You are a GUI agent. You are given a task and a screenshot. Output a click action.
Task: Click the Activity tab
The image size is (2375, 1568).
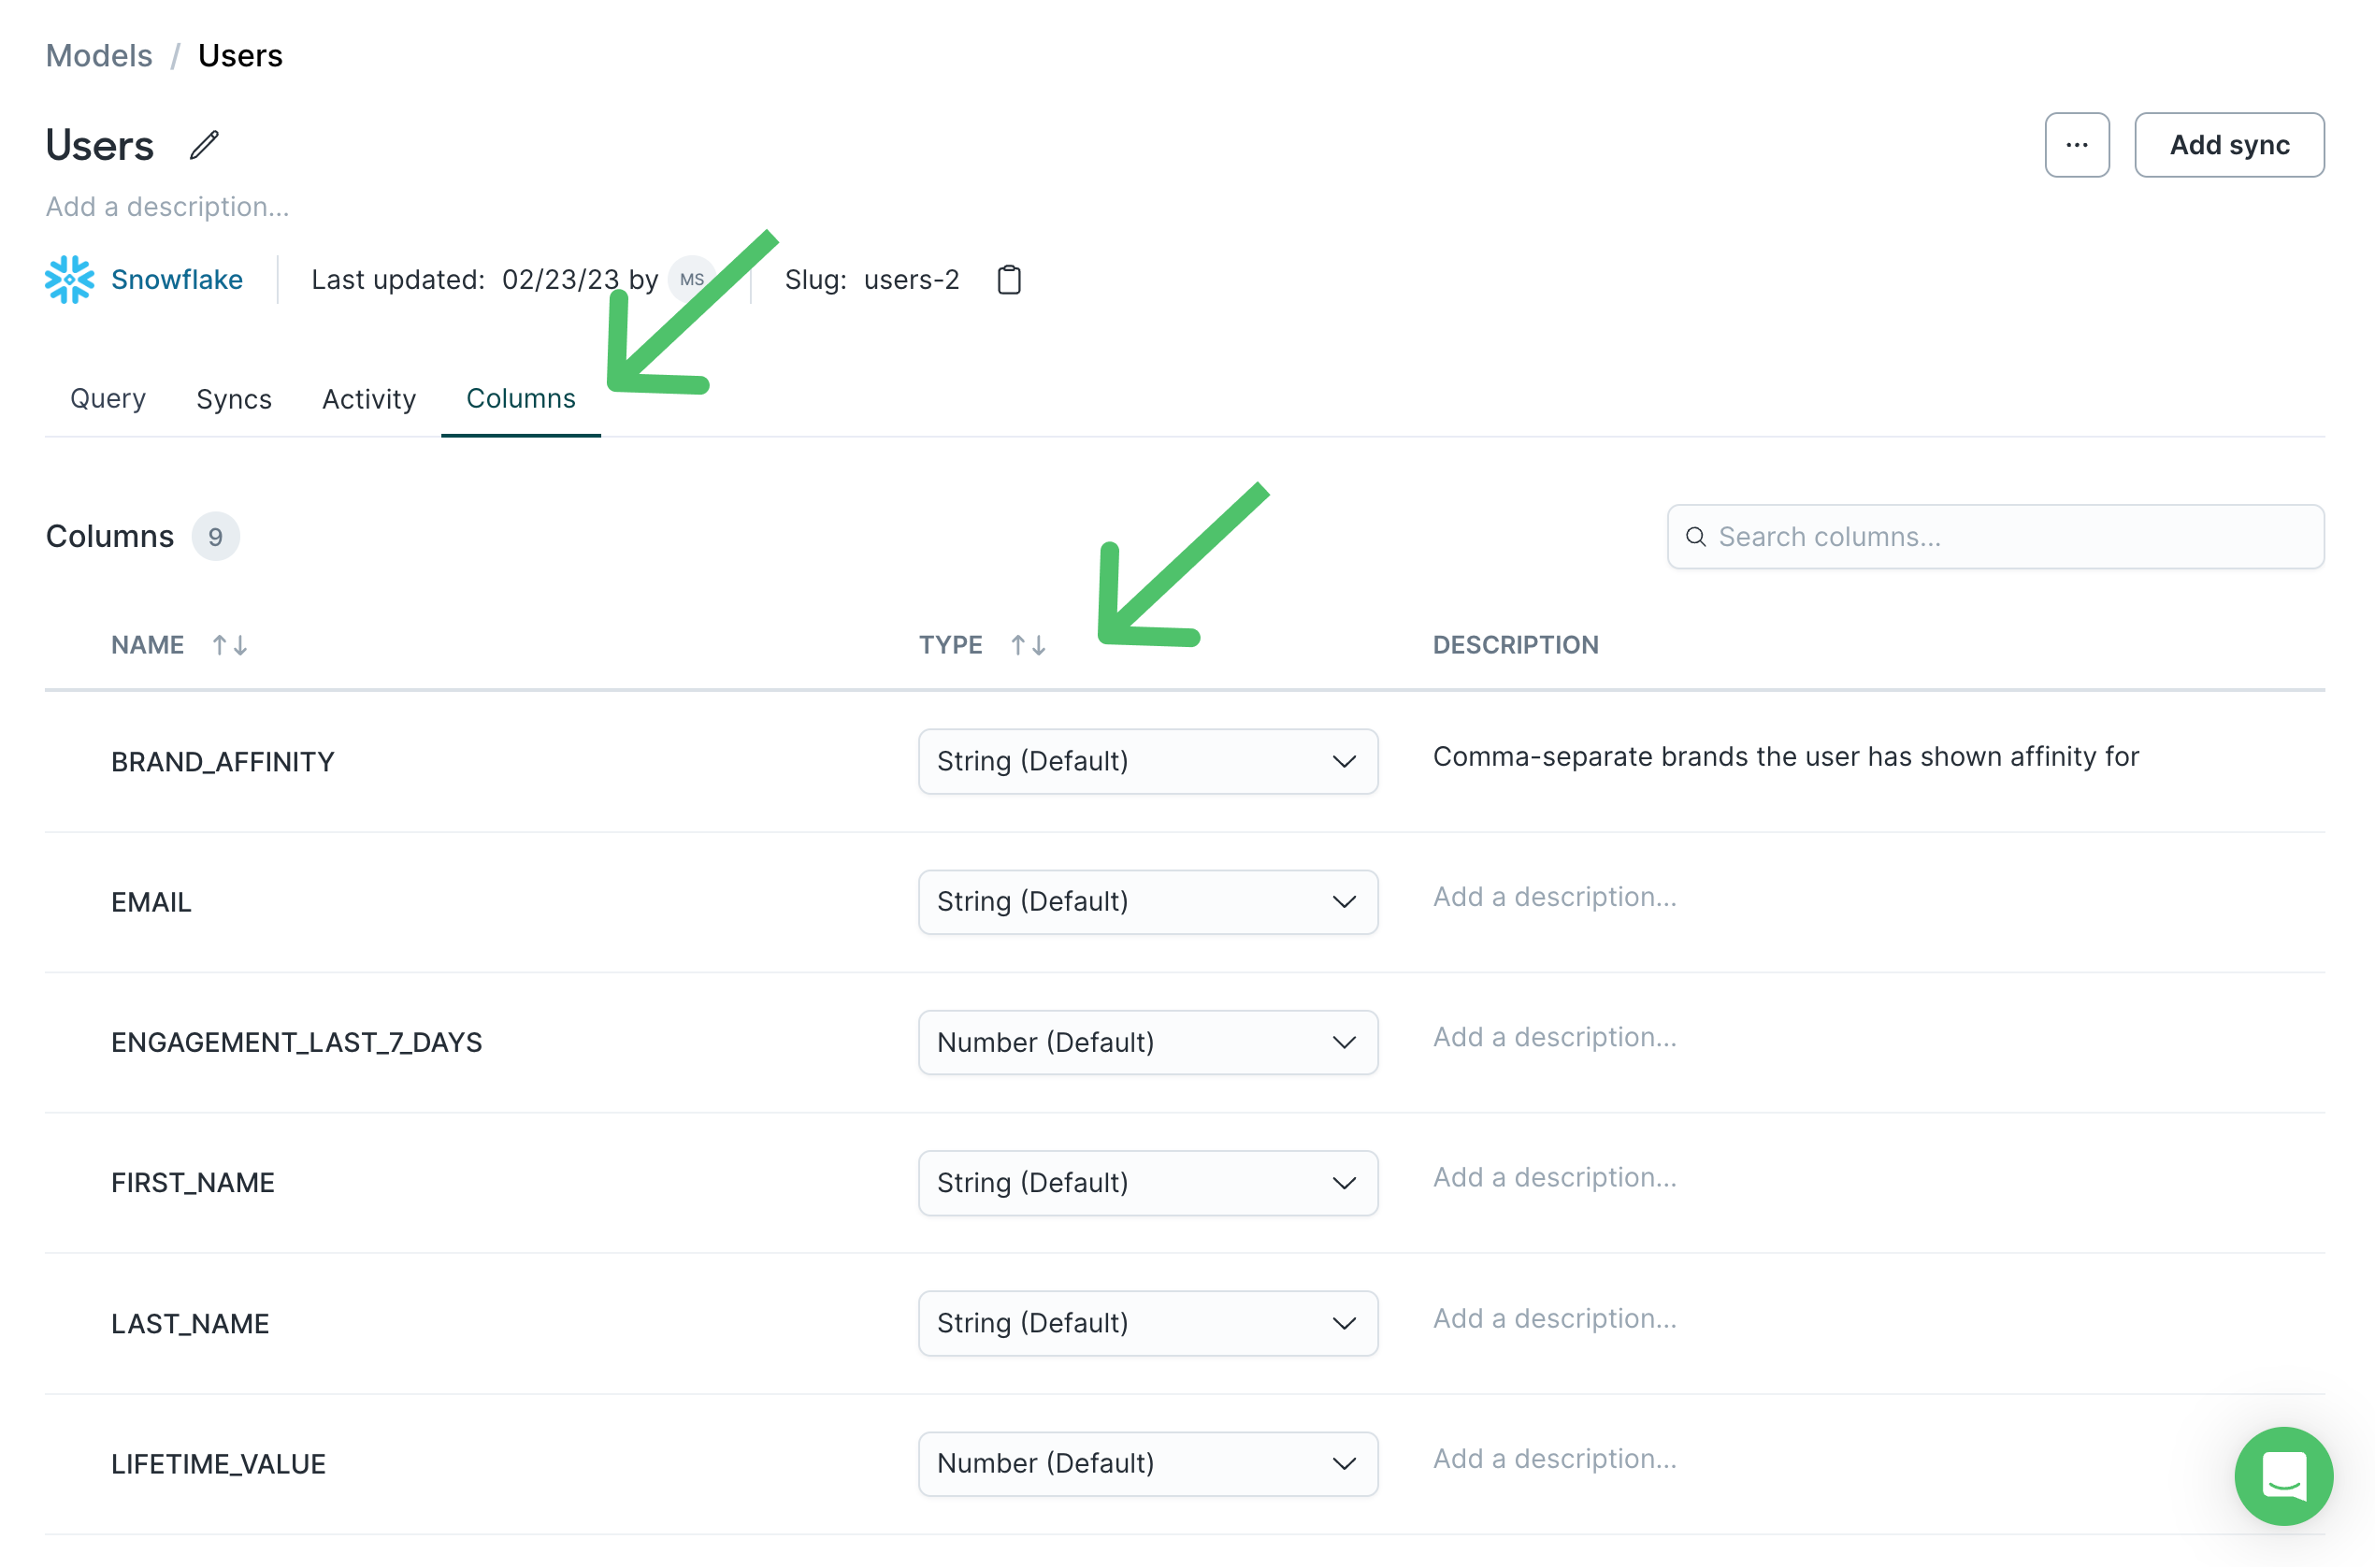366,399
